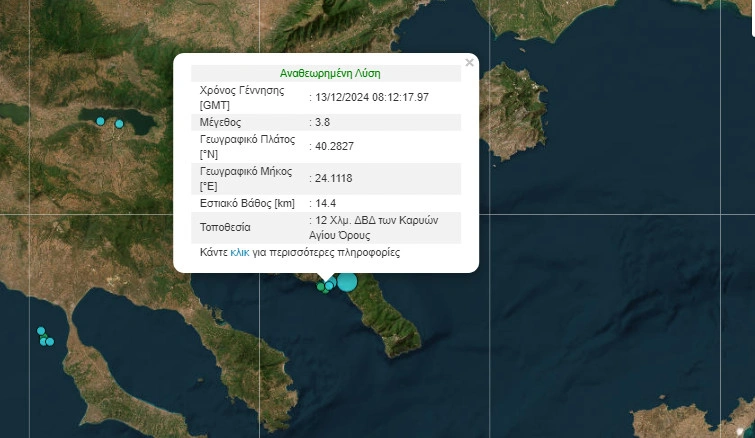
Task: Click topmost marker in the bottom-left cluster
Action: (x=41, y=331)
